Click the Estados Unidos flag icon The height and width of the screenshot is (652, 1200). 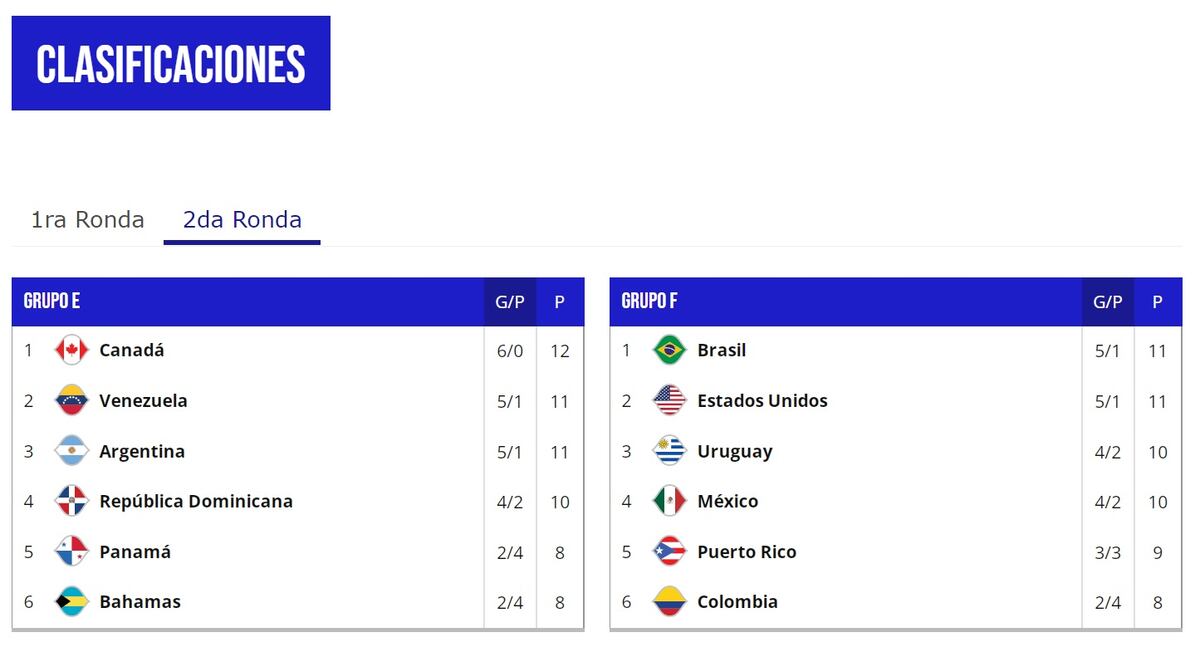669,400
